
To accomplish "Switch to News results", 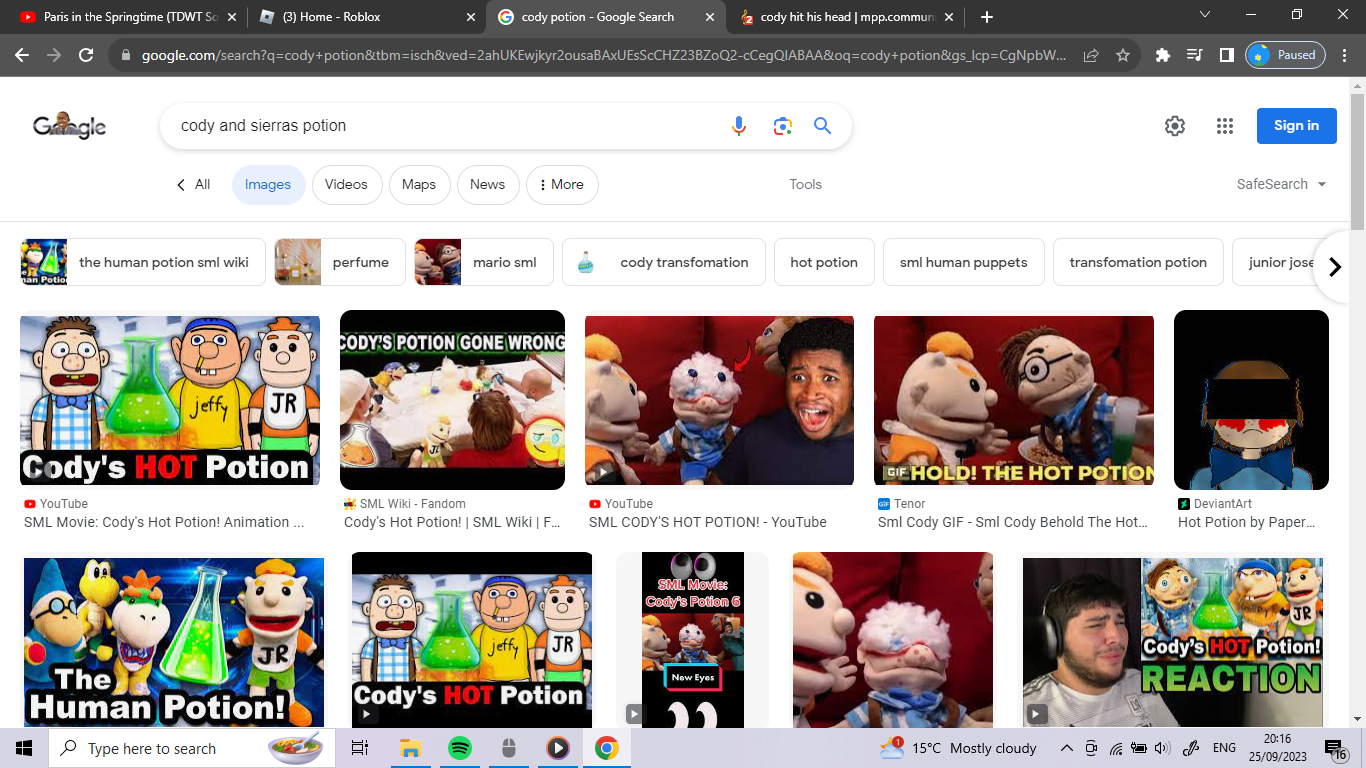I will point(488,184).
